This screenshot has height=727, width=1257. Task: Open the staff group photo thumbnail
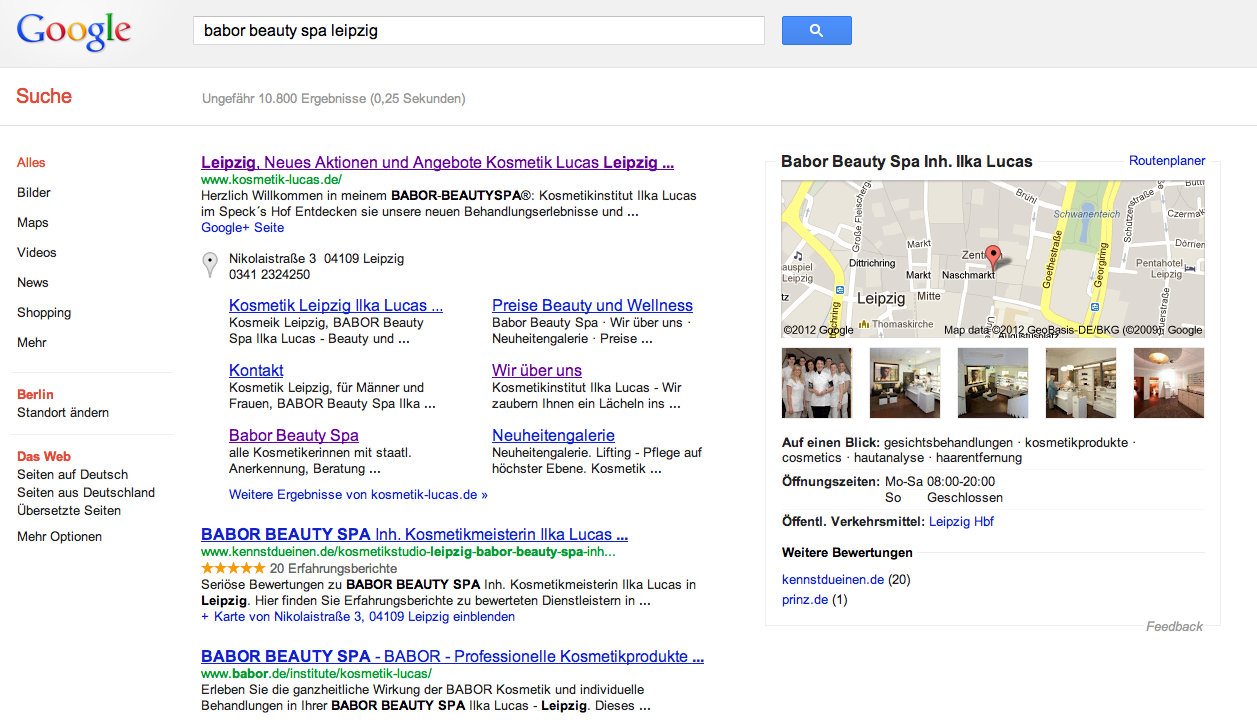pyautogui.click(x=816, y=383)
